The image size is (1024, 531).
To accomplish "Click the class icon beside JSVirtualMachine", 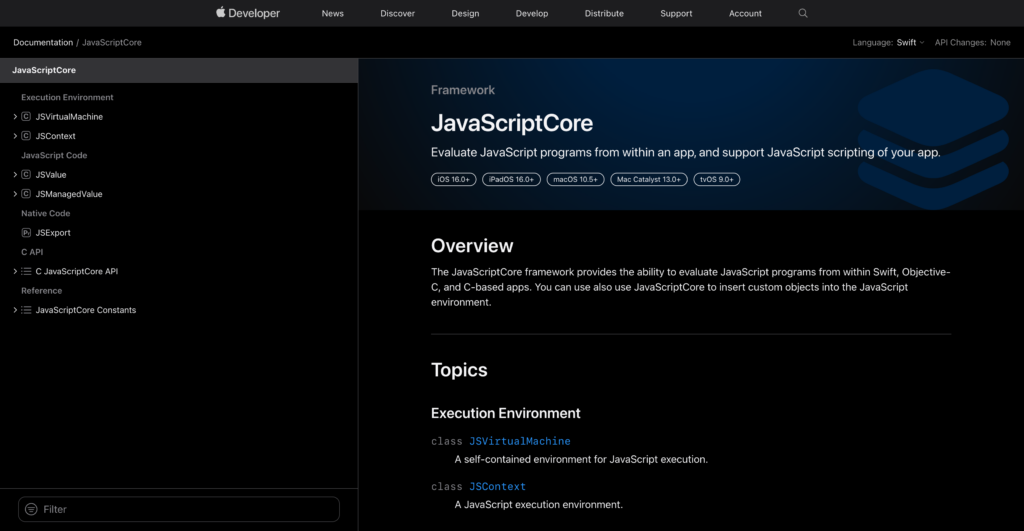I will pyautogui.click(x=26, y=117).
